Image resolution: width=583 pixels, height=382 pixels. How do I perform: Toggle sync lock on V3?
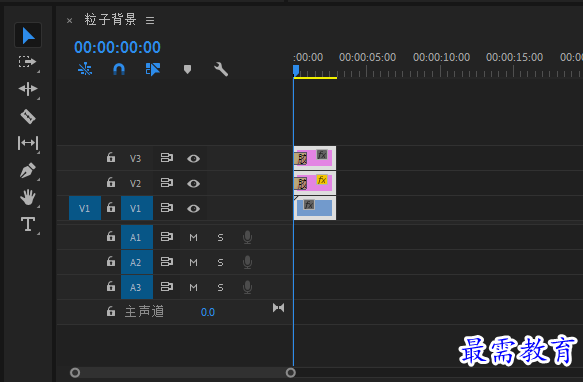tap(167, 158)
